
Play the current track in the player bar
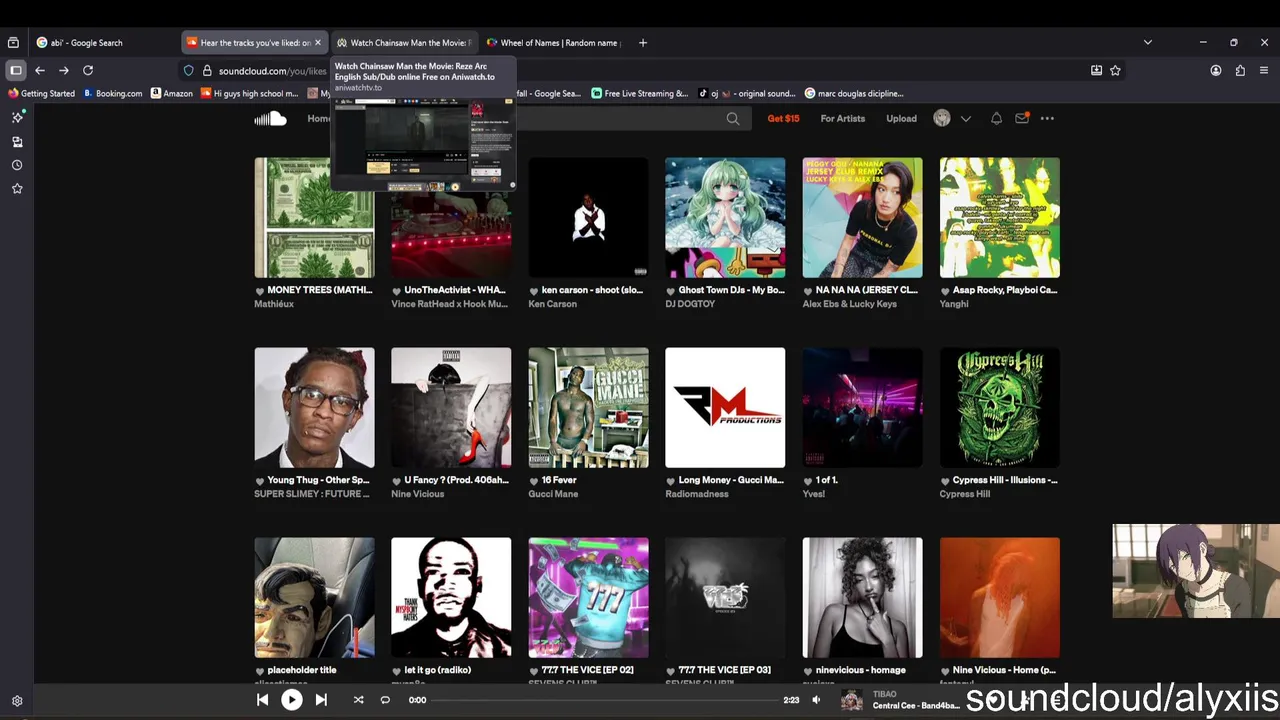291,700
